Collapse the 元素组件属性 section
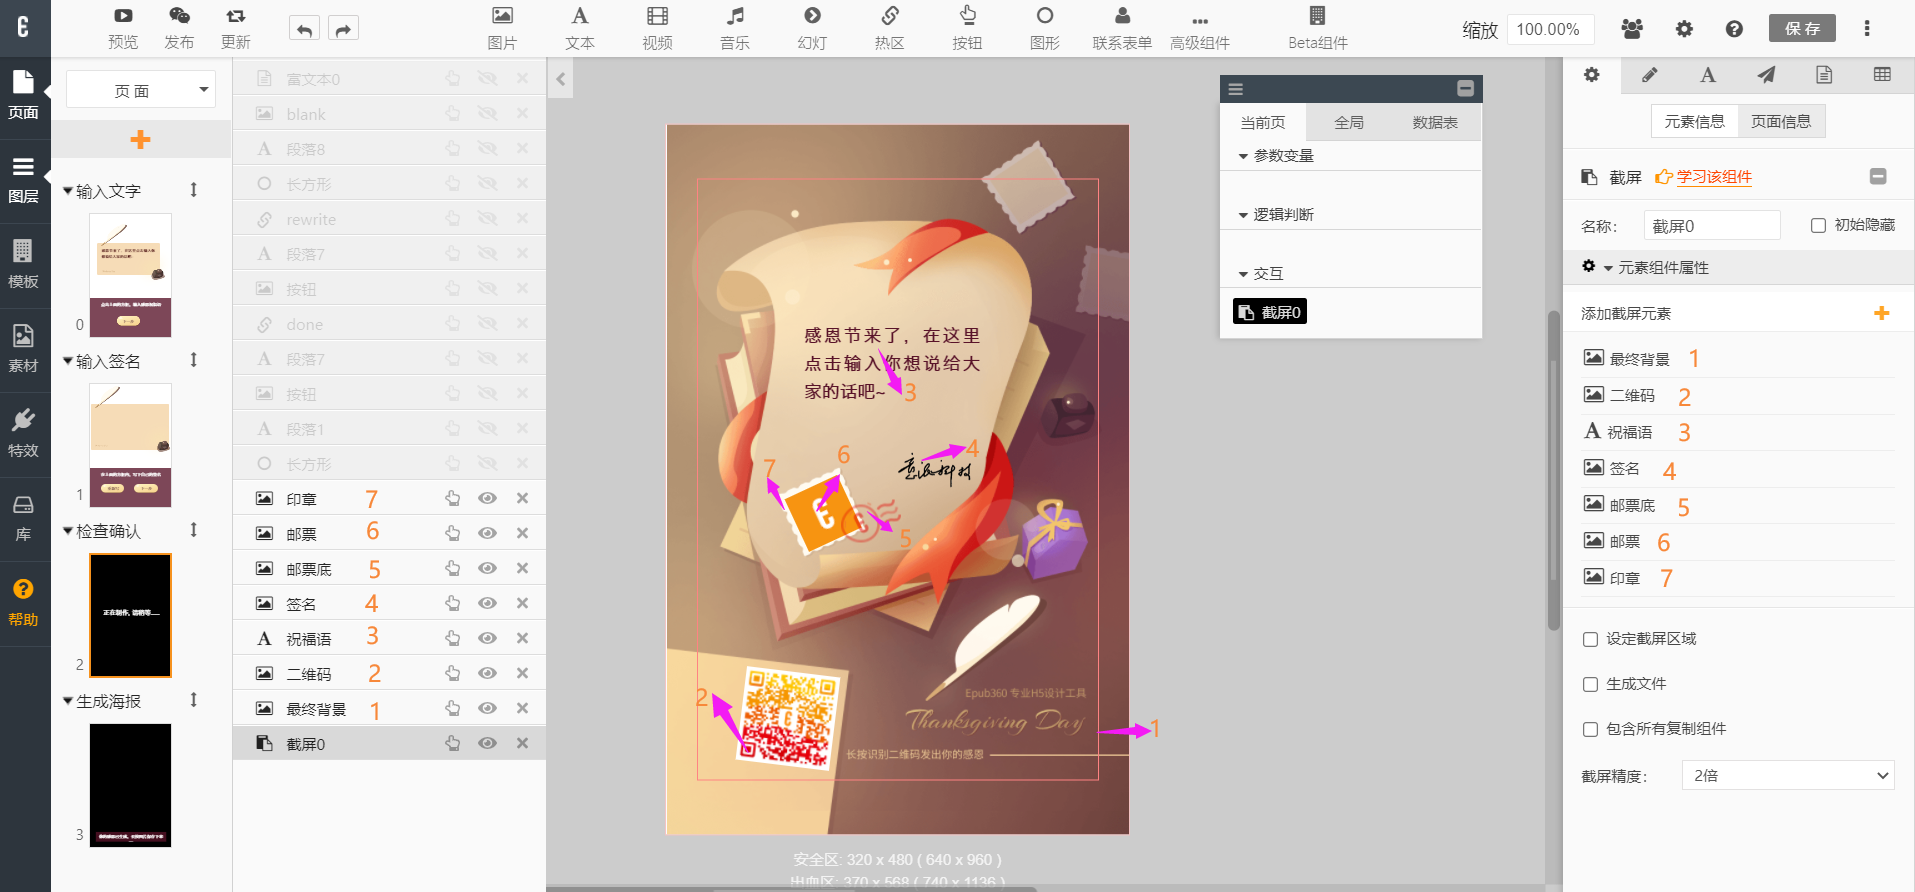 (1608, 268)
